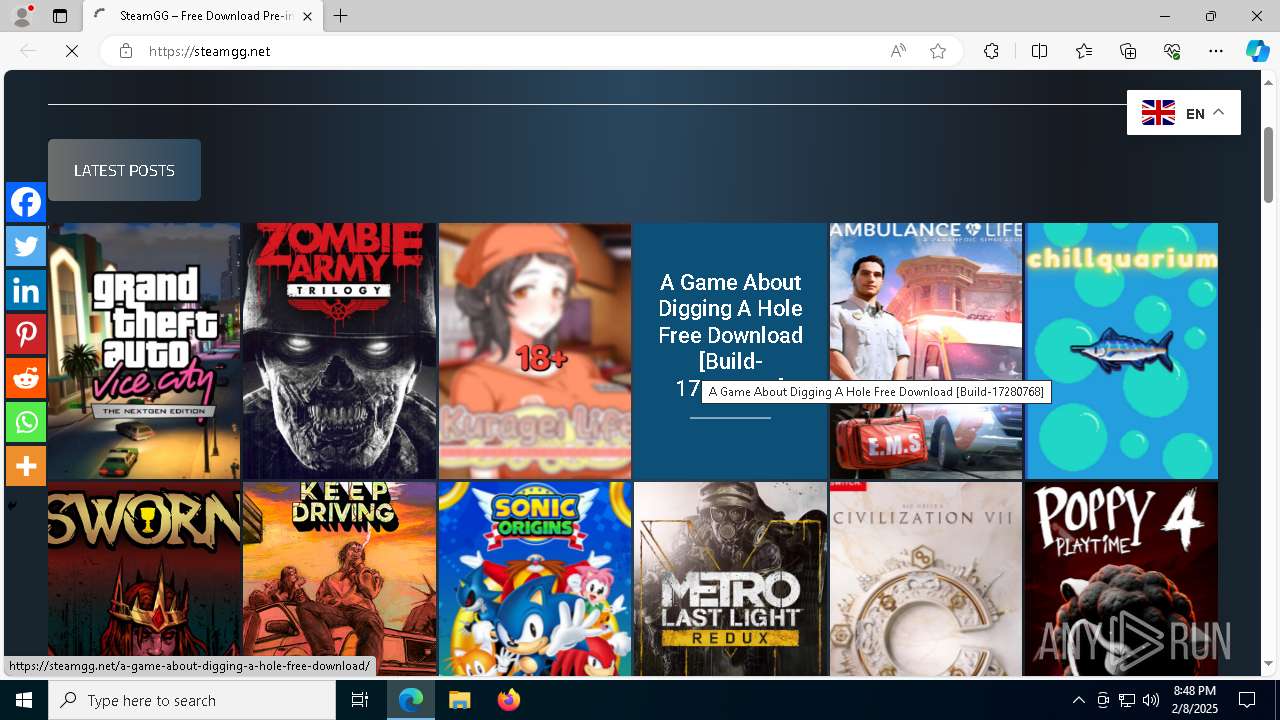Open the Edge profile icon
The height and width of the screenshot is (720, 1280).
click(22, 16)
